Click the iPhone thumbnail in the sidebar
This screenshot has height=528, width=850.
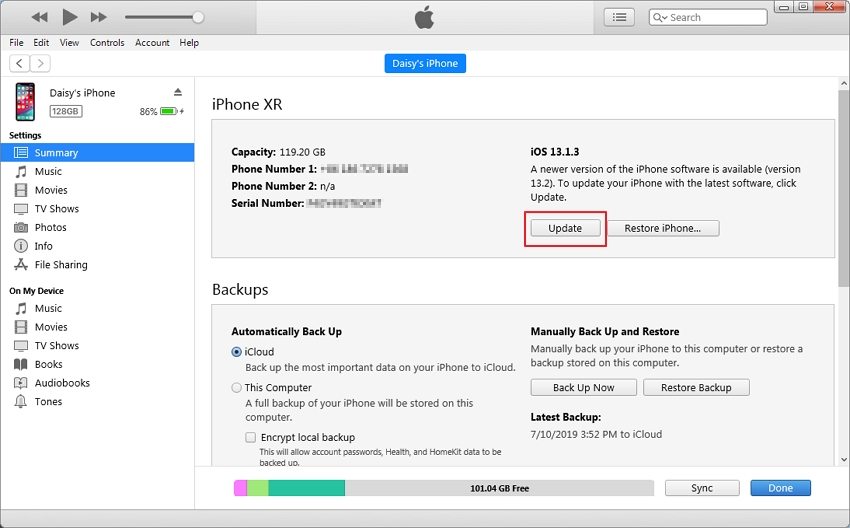[x=25, y=102]
